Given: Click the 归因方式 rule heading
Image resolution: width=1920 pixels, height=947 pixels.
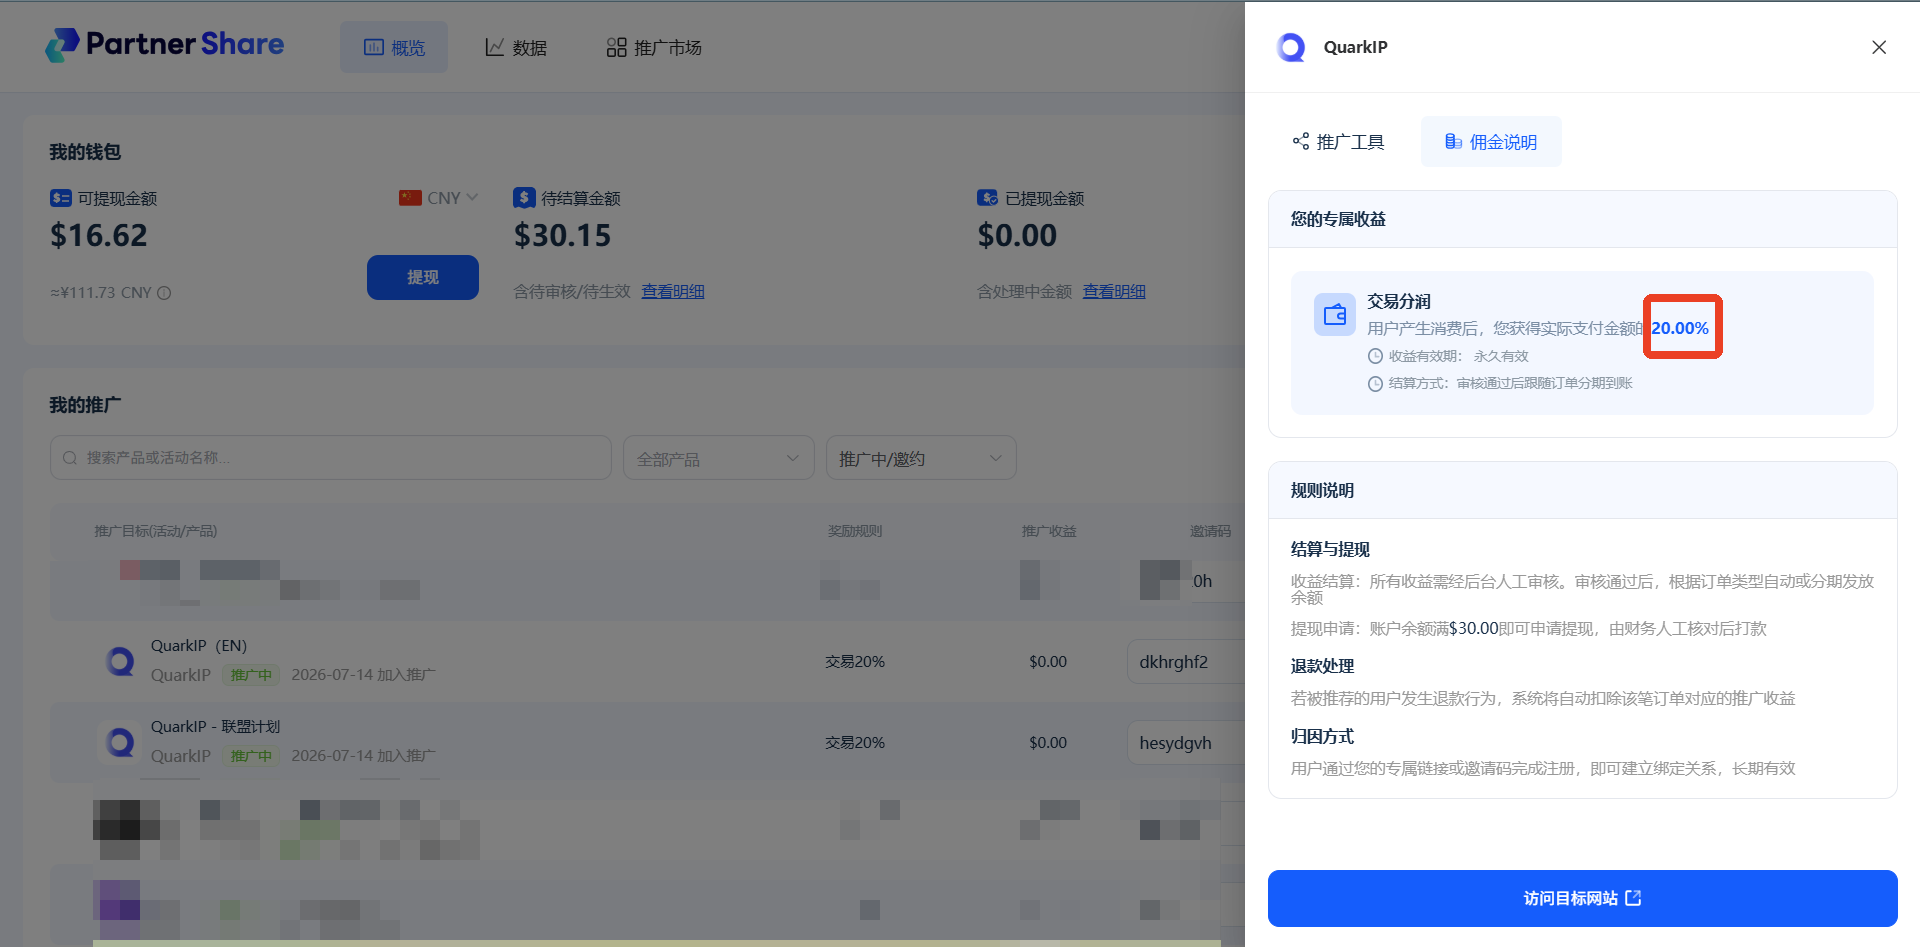Looking at the screenshot, I should [x=1322, y=736].
